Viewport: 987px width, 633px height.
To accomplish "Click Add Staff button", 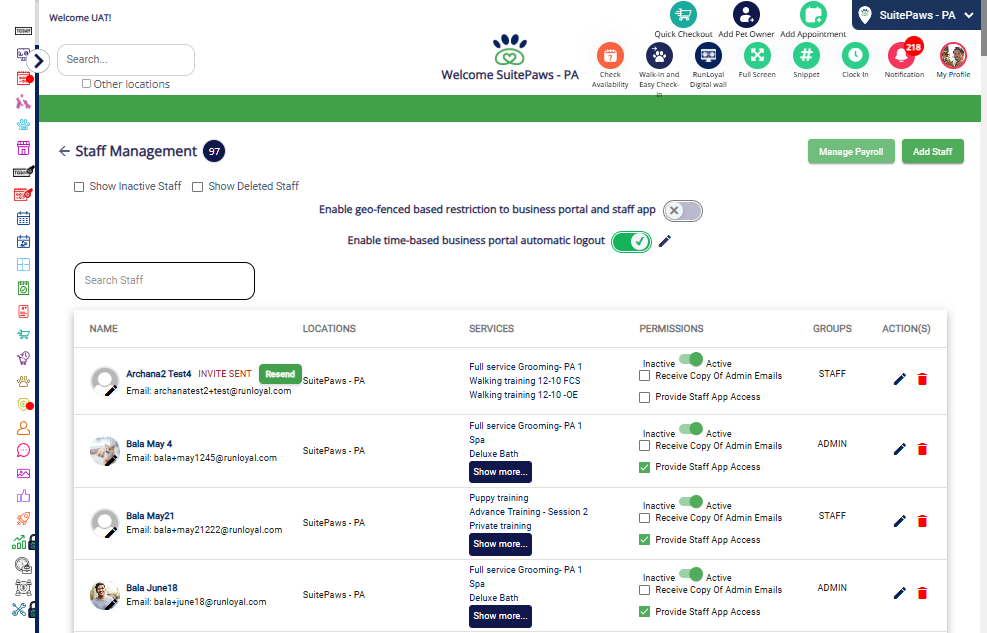I will tap(932, 152).
